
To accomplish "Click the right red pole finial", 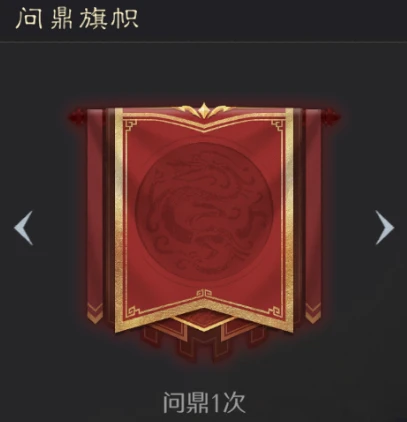I will click(x=331, y=116).
